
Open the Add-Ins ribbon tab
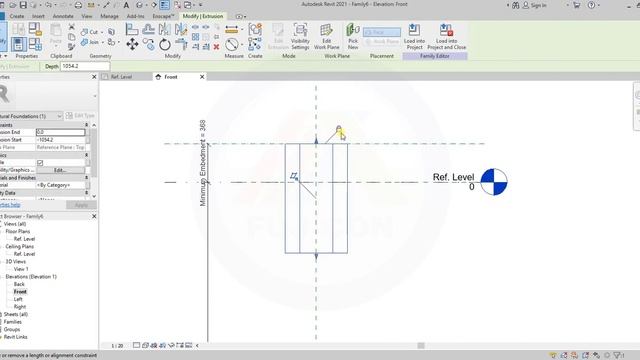point(136,16)
